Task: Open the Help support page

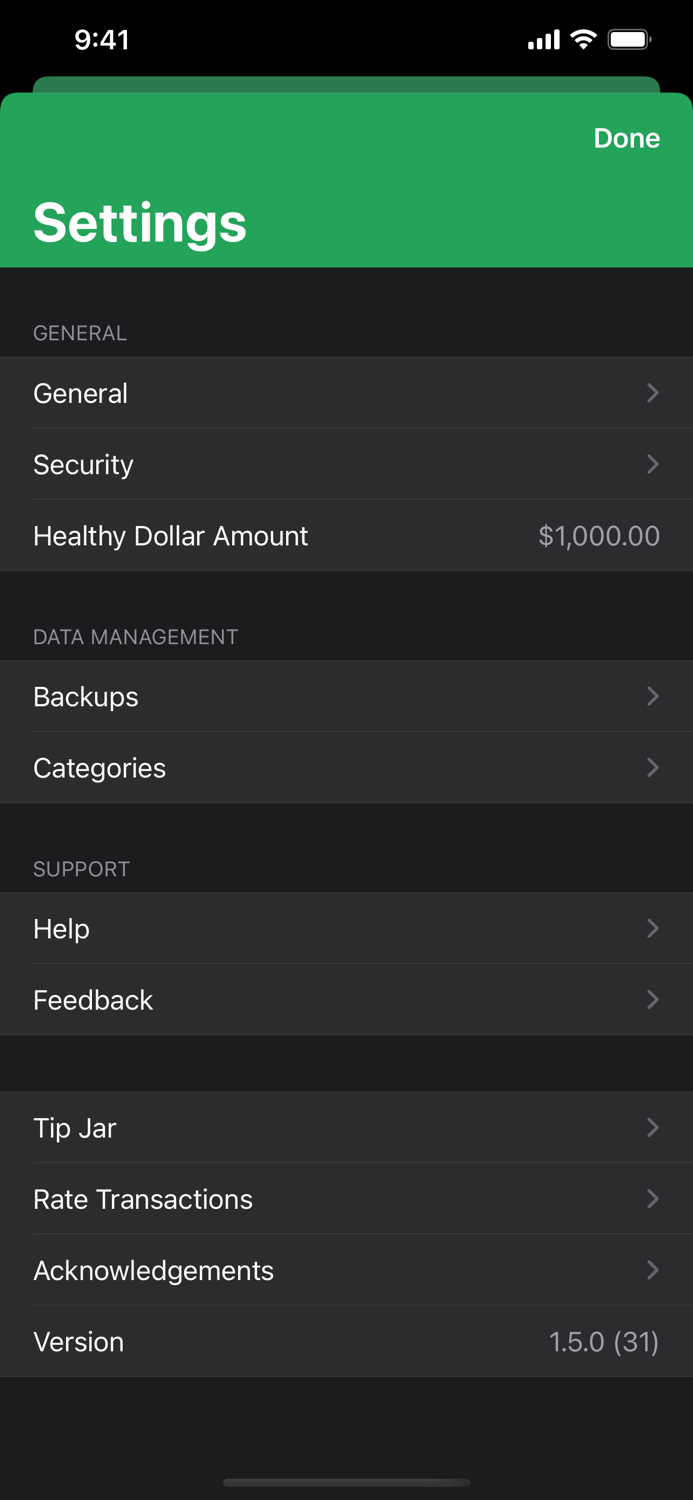Action: [61, 928]
